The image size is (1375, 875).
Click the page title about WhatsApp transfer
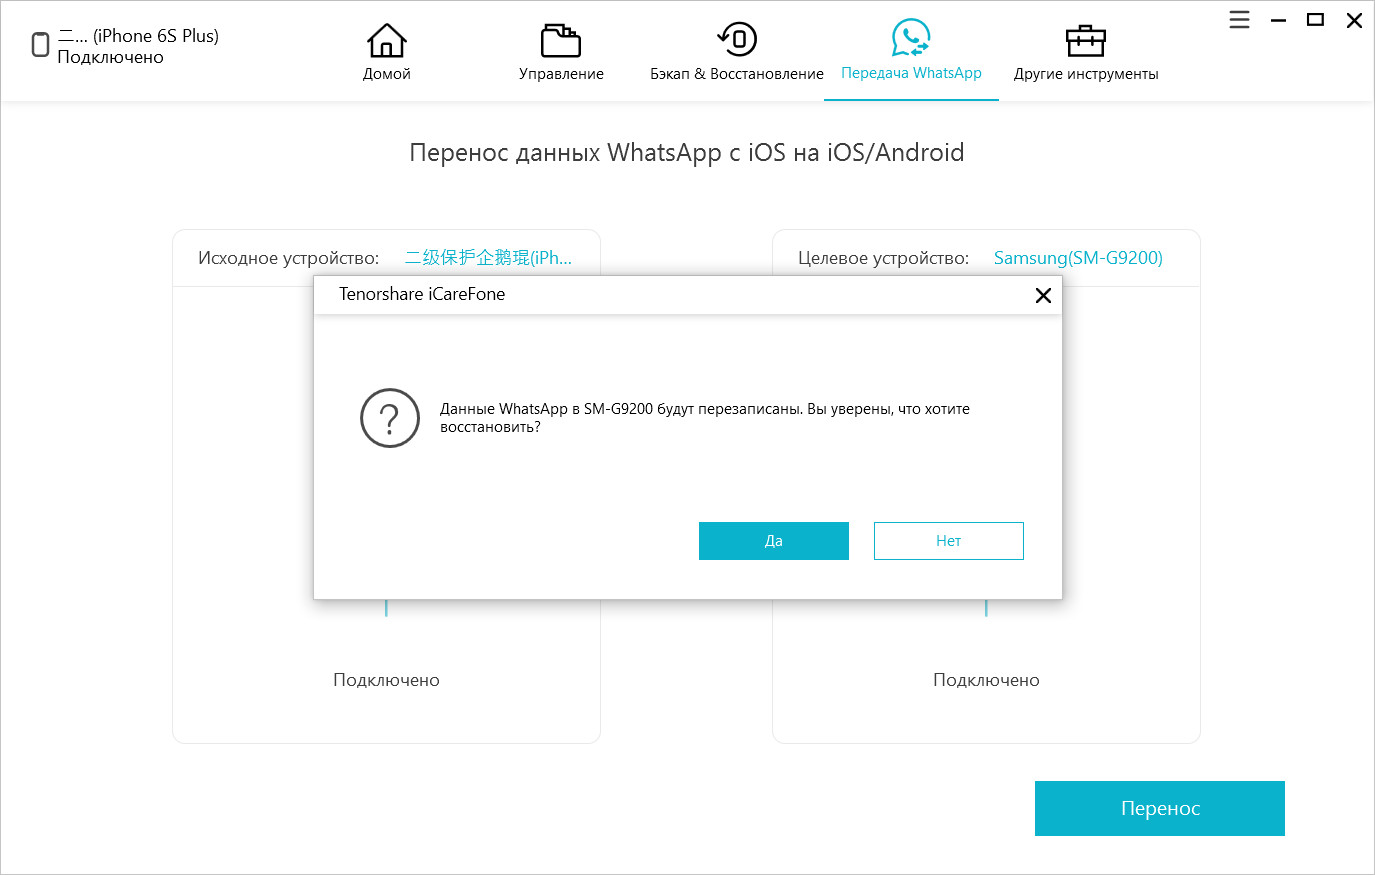(x=687, y=152)
